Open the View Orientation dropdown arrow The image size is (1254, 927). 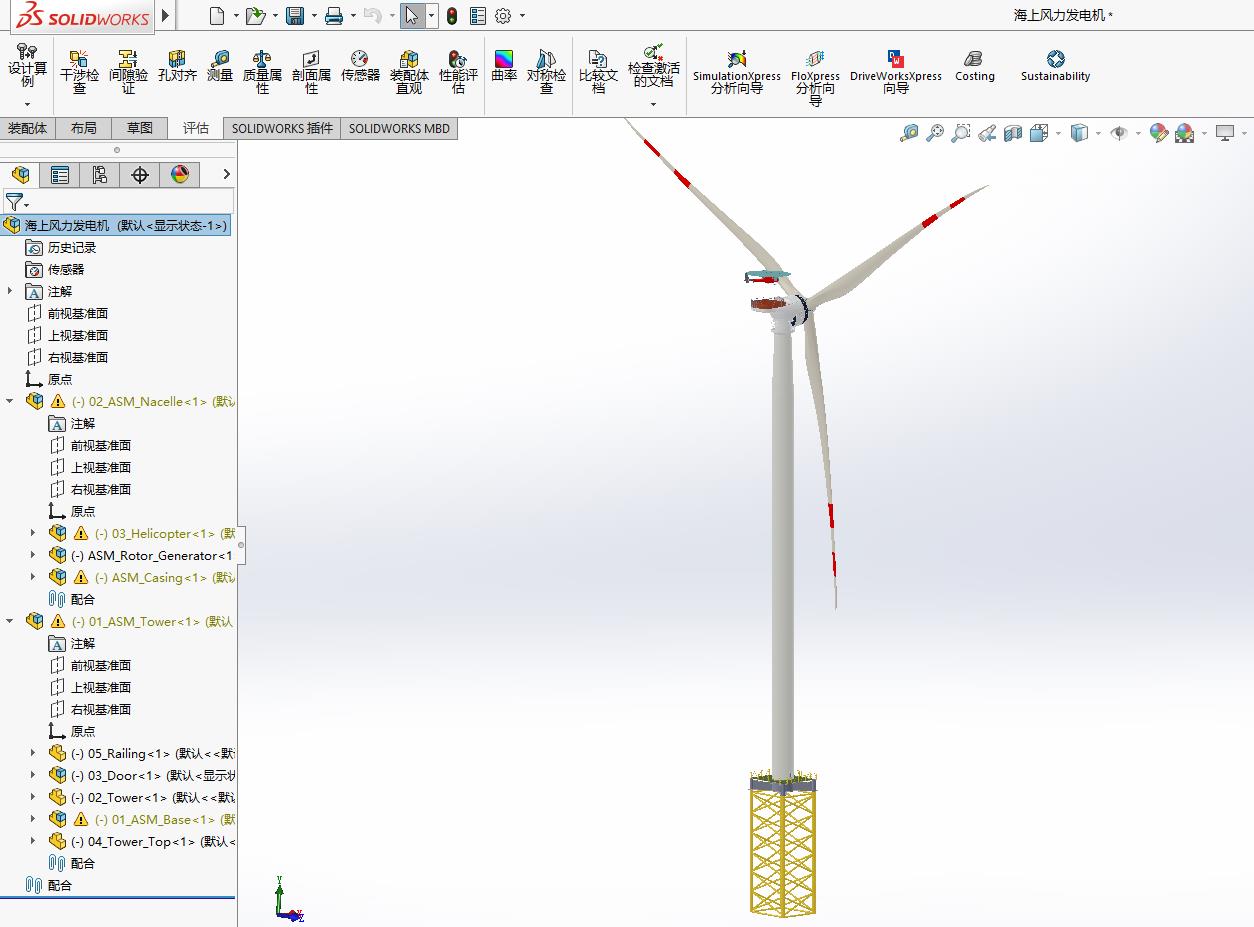tap(1059, 134)
